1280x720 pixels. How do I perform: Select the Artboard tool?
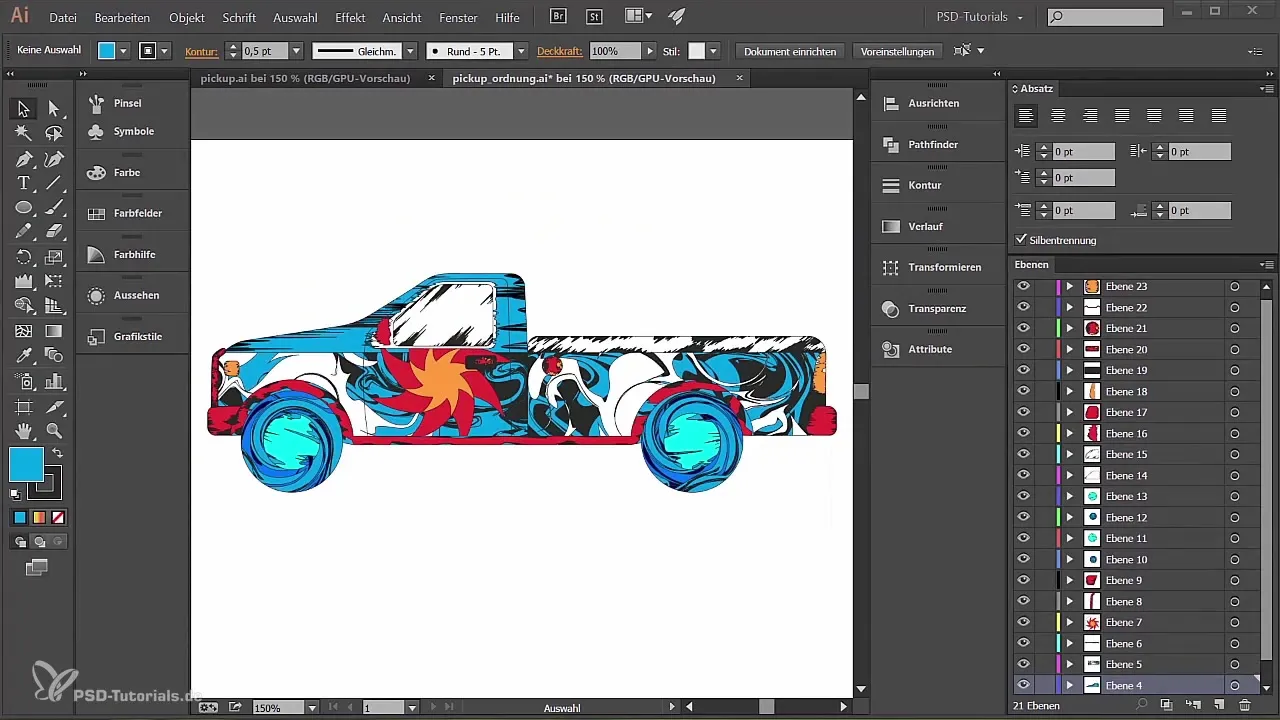tap(24, 406)
